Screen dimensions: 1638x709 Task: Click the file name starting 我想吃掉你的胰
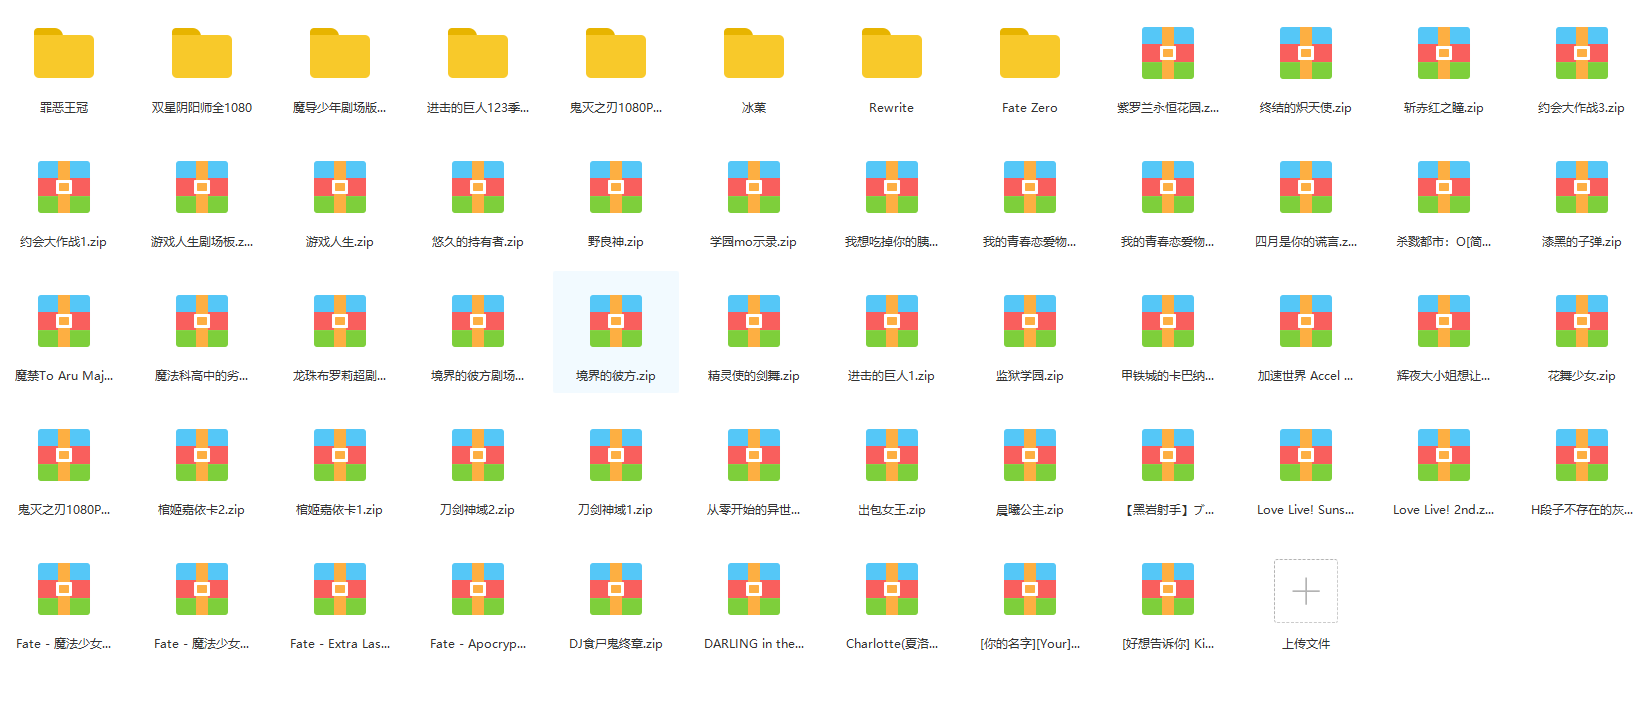pyautogui.click(x=892, y=242)
